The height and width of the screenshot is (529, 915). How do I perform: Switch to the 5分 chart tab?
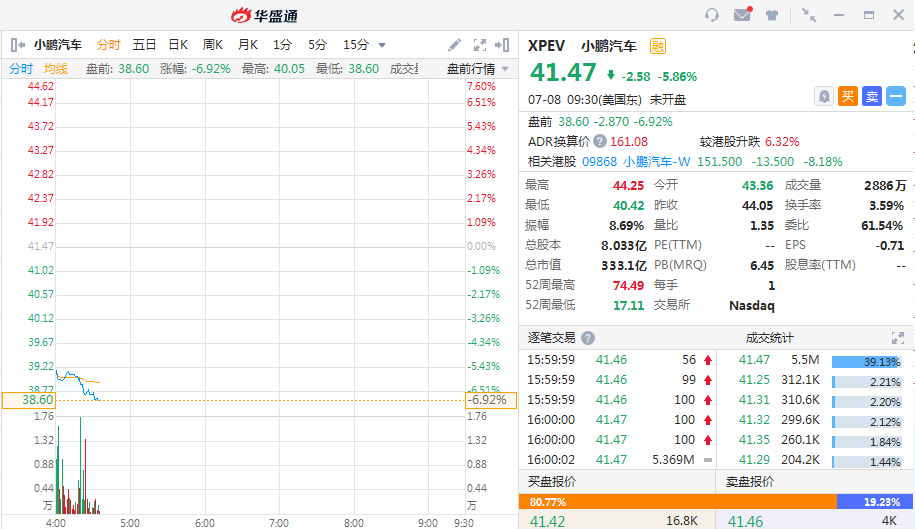[x=317, y=45]
